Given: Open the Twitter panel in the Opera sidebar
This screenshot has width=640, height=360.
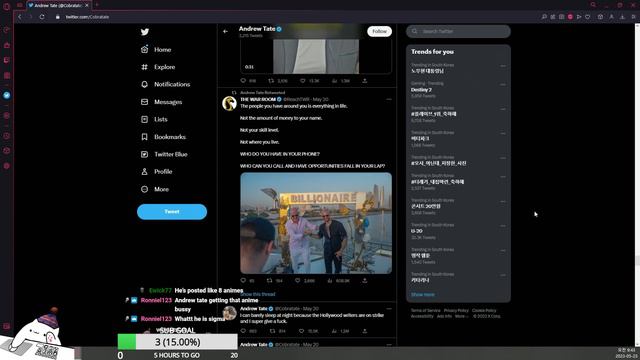Looking at the screenshot, I should (x=7, y=95).
